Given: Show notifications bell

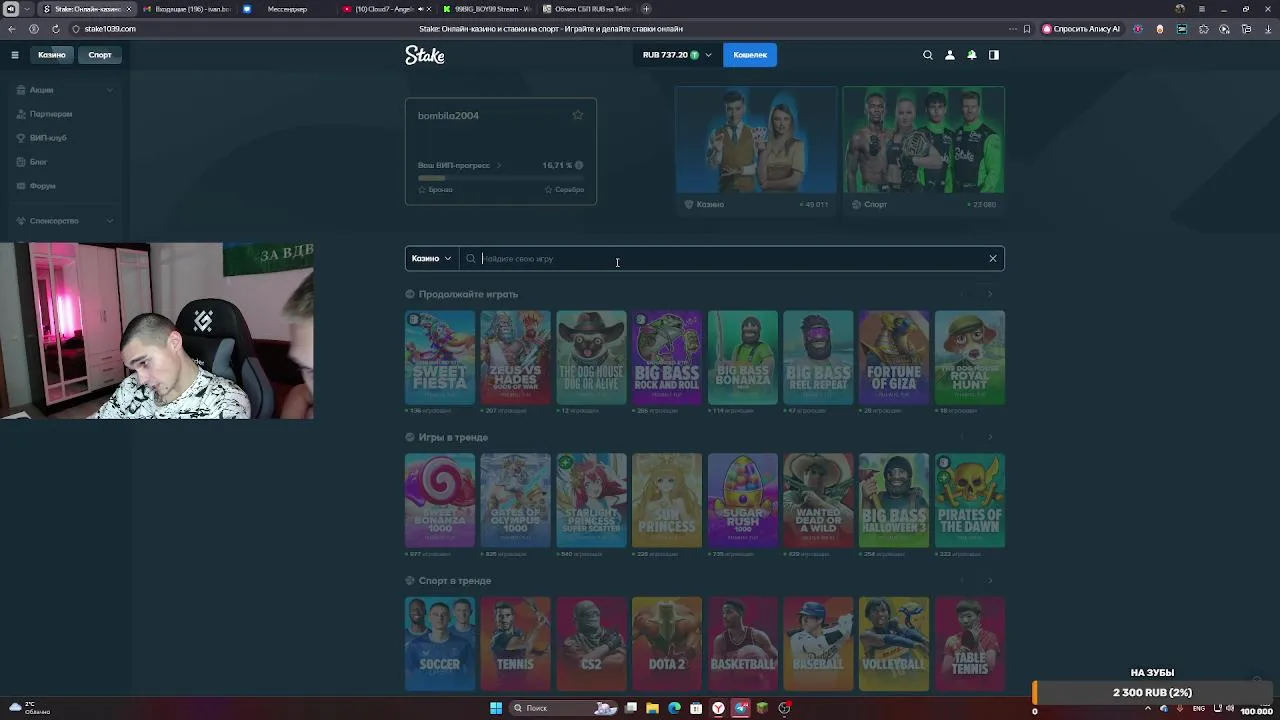Looking at the screenshot, I should (972, 55).
